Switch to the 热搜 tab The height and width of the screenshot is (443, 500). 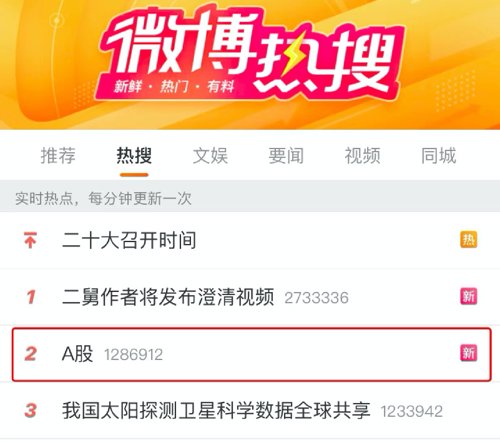134,155
